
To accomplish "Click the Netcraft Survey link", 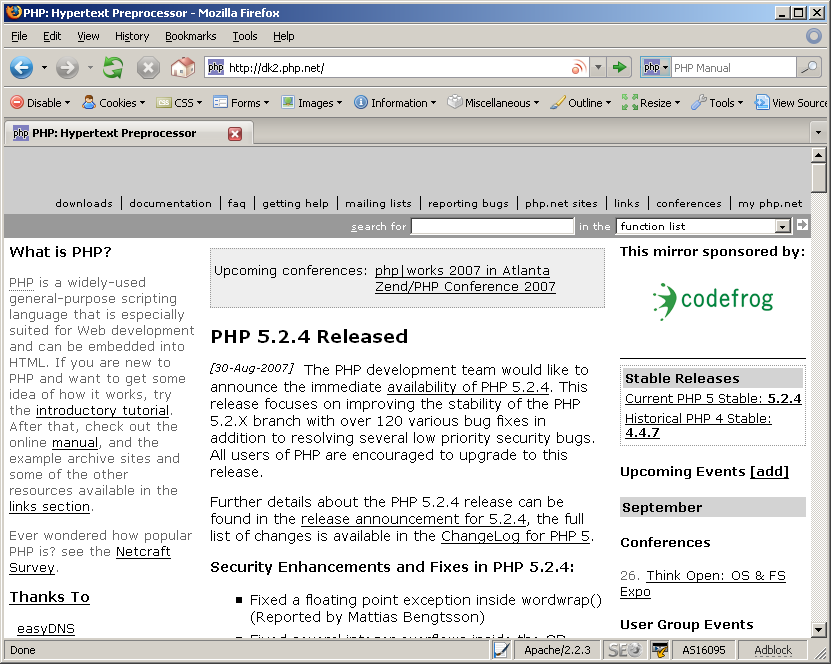I will click(90, 560).
